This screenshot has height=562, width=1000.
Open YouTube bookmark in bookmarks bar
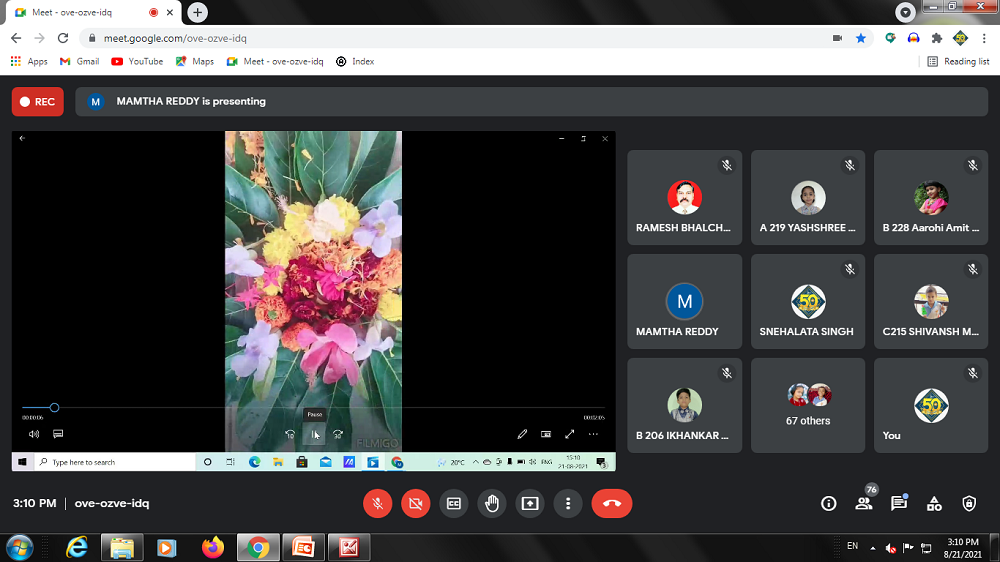click(x=137, y=61)
